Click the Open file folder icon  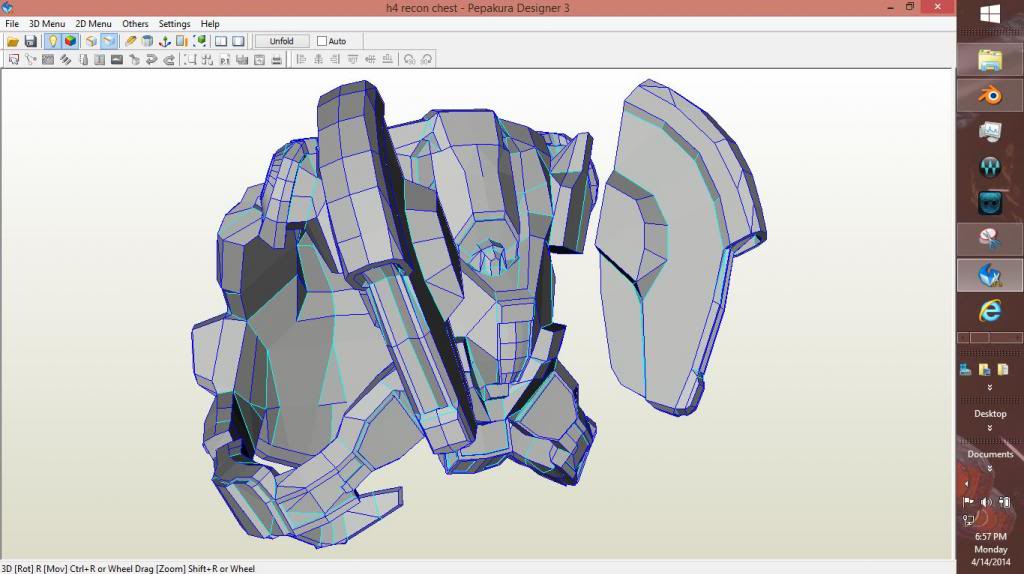13,41
